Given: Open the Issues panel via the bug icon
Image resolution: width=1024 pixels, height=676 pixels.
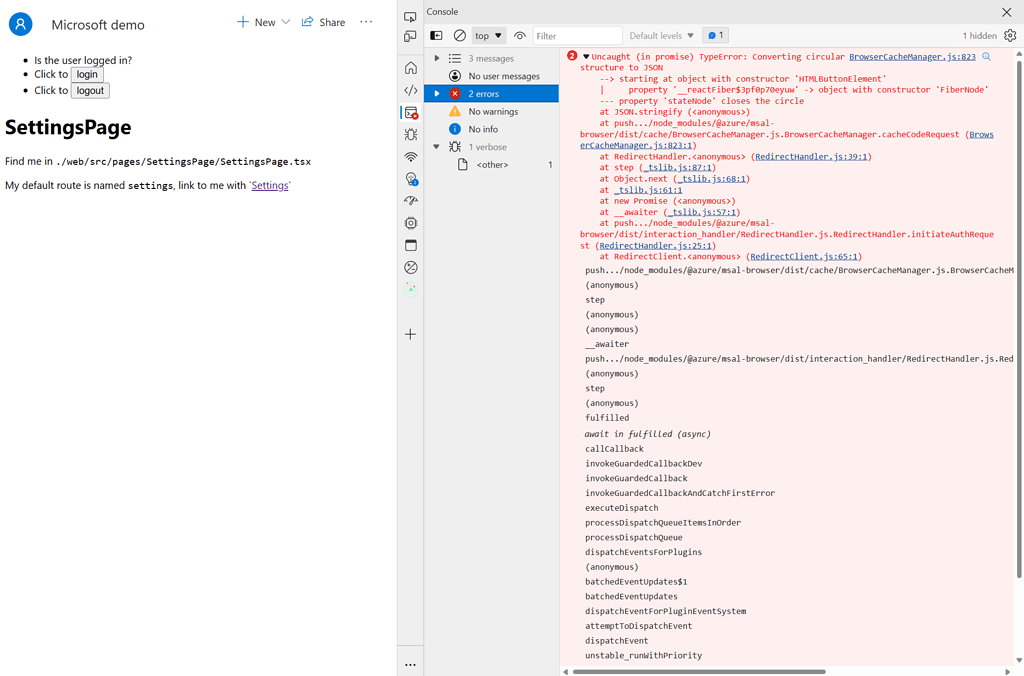Looking at the screenshot, I should pos(410,134).
